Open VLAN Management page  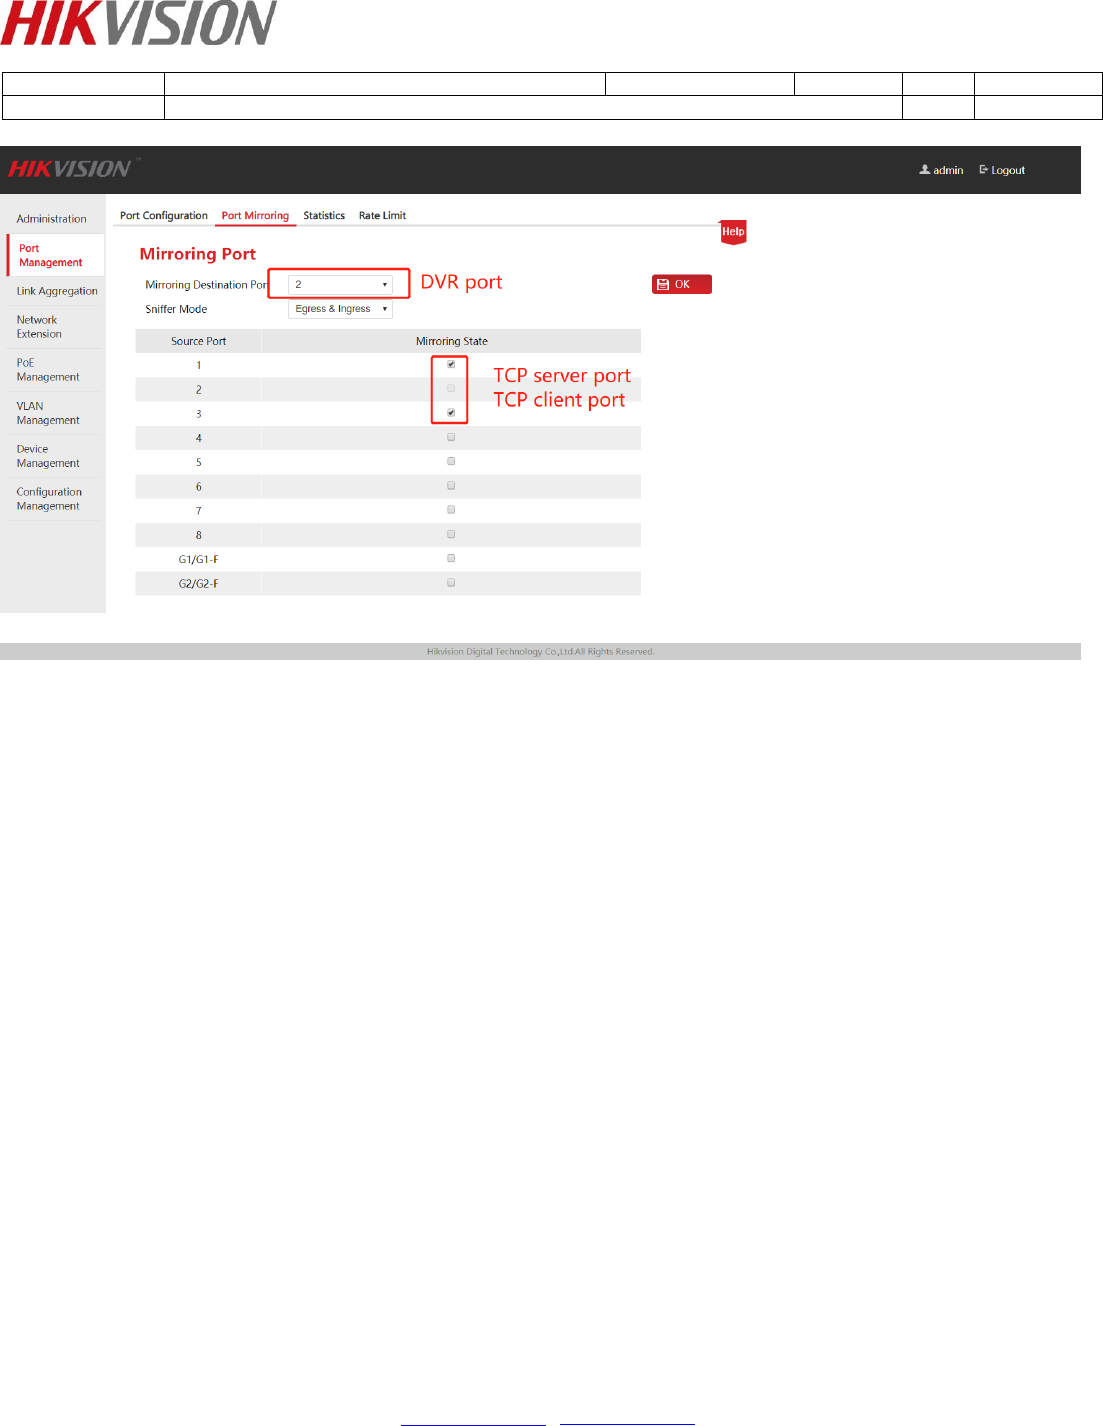(x=48, y=413)
